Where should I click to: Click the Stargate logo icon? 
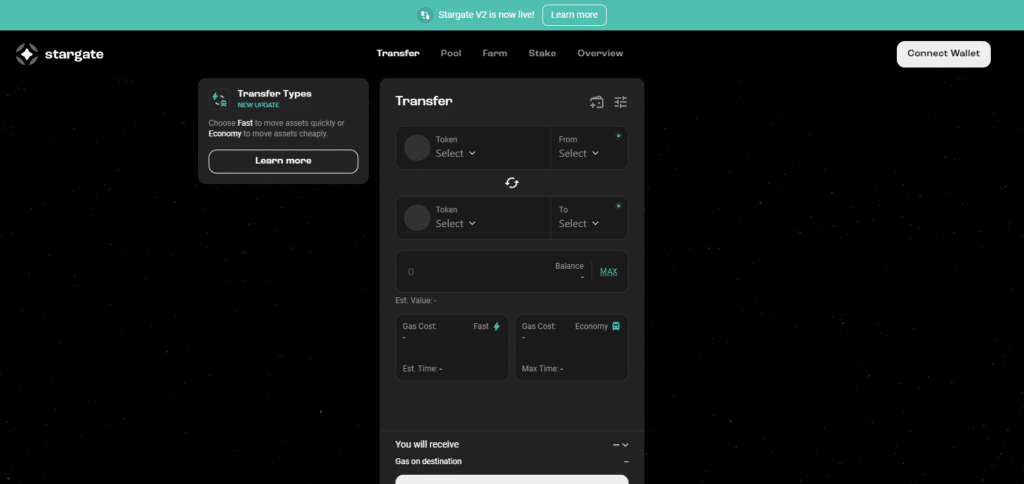(x=27, y=54)
